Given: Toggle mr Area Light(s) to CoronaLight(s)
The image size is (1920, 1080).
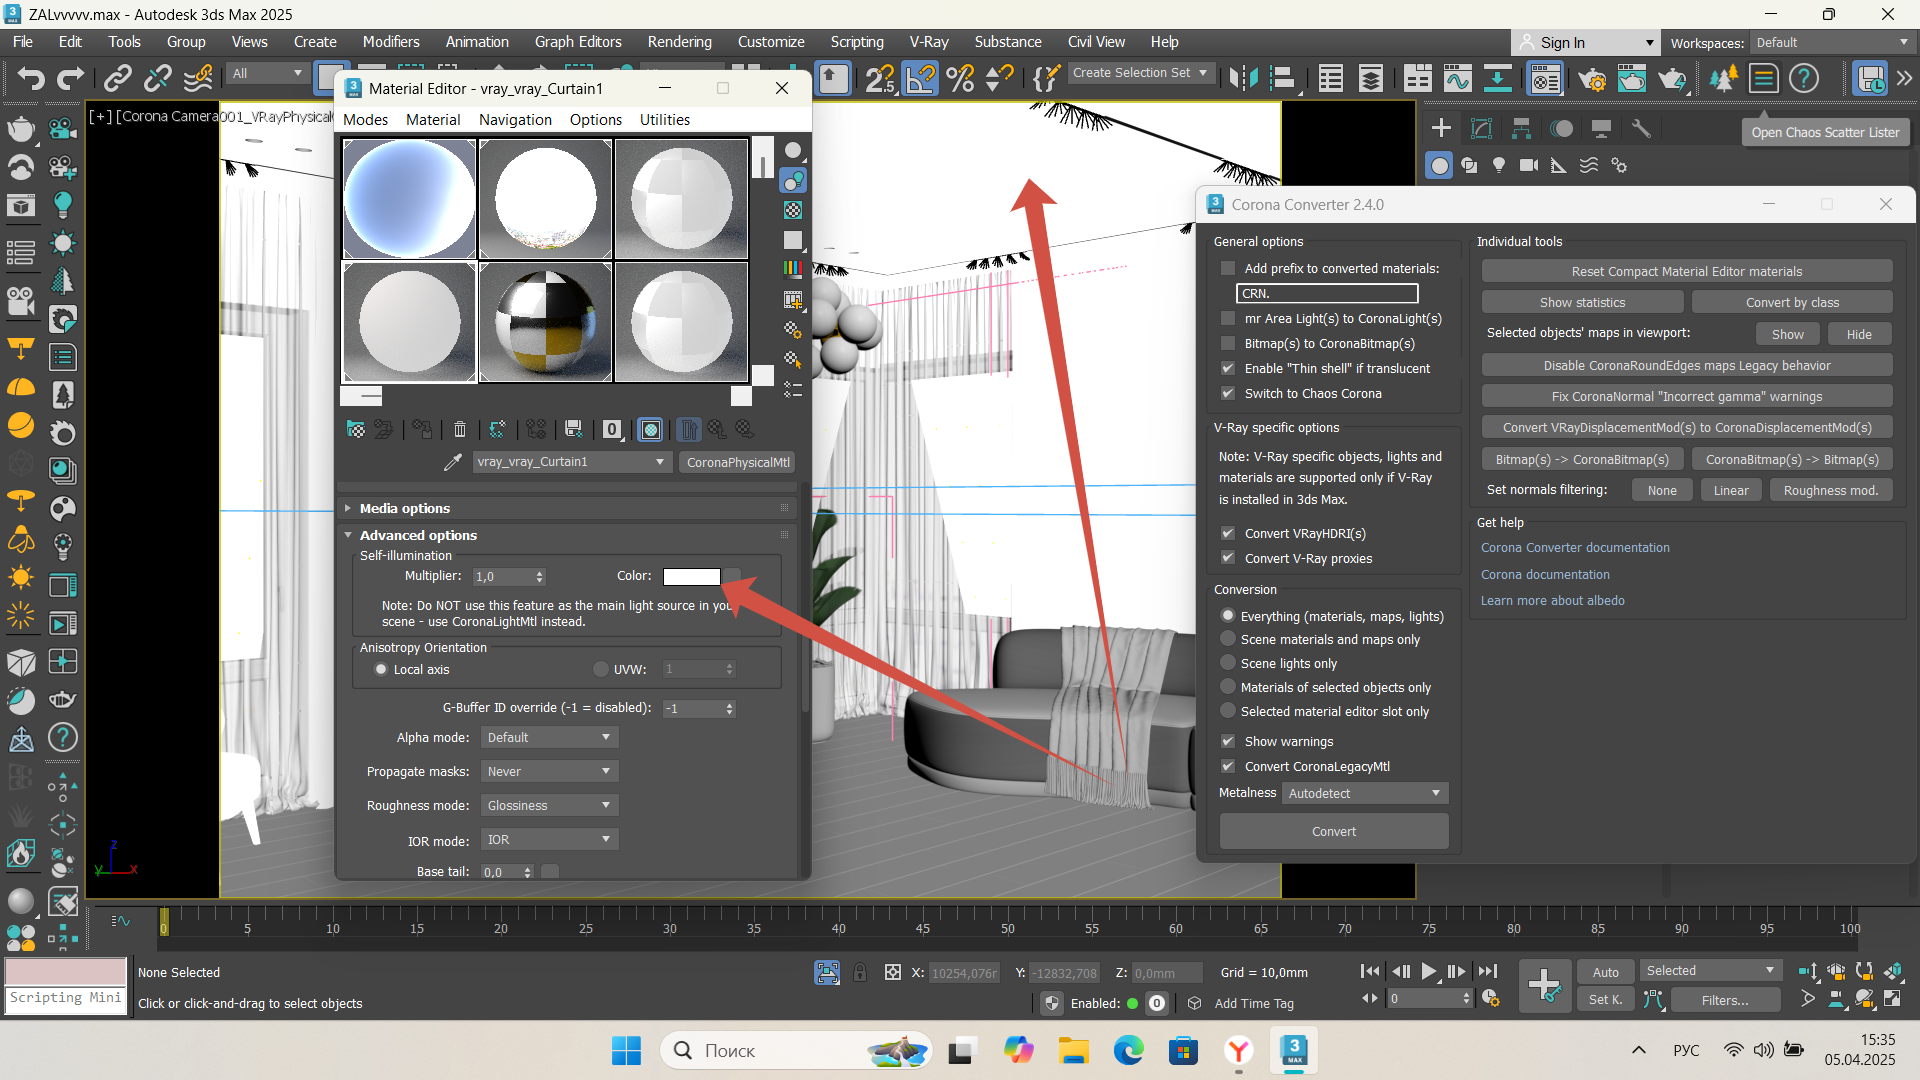Looking at the screenshot, I should coord(1228,318).
